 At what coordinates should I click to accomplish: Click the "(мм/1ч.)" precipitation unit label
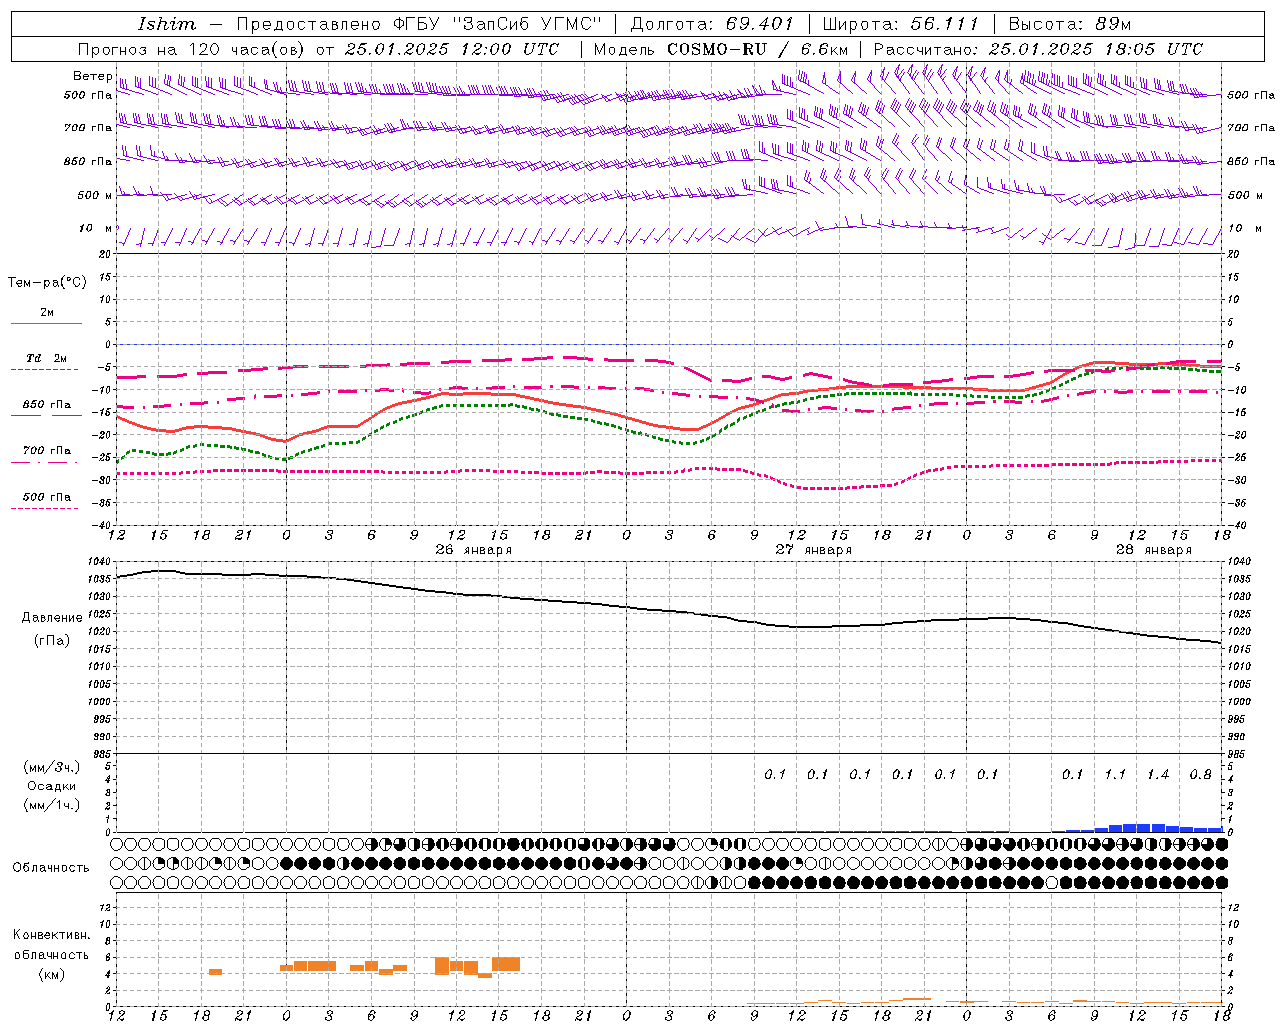(x=52, y=805)
